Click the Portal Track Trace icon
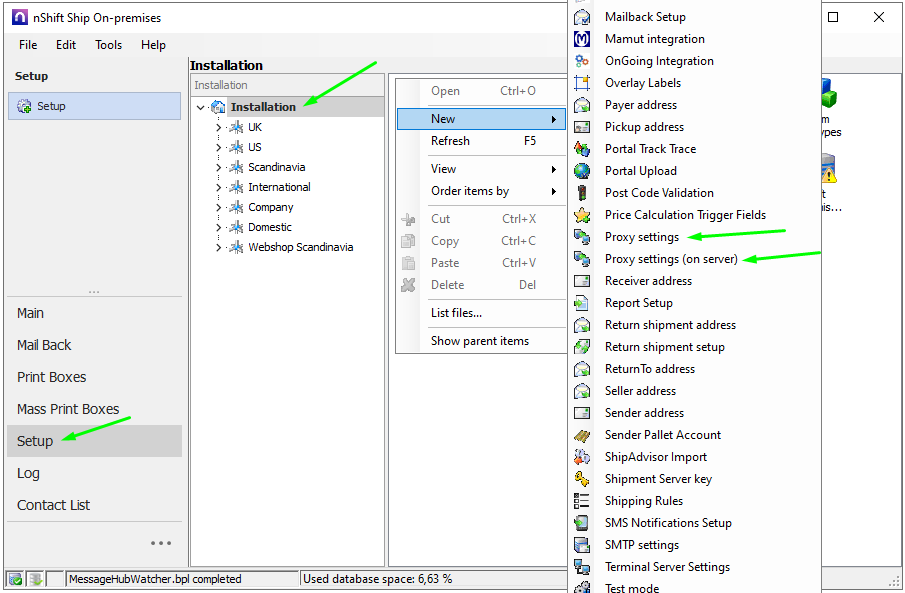The width and height of the screenshot is (905, 593). click(582, 149)
